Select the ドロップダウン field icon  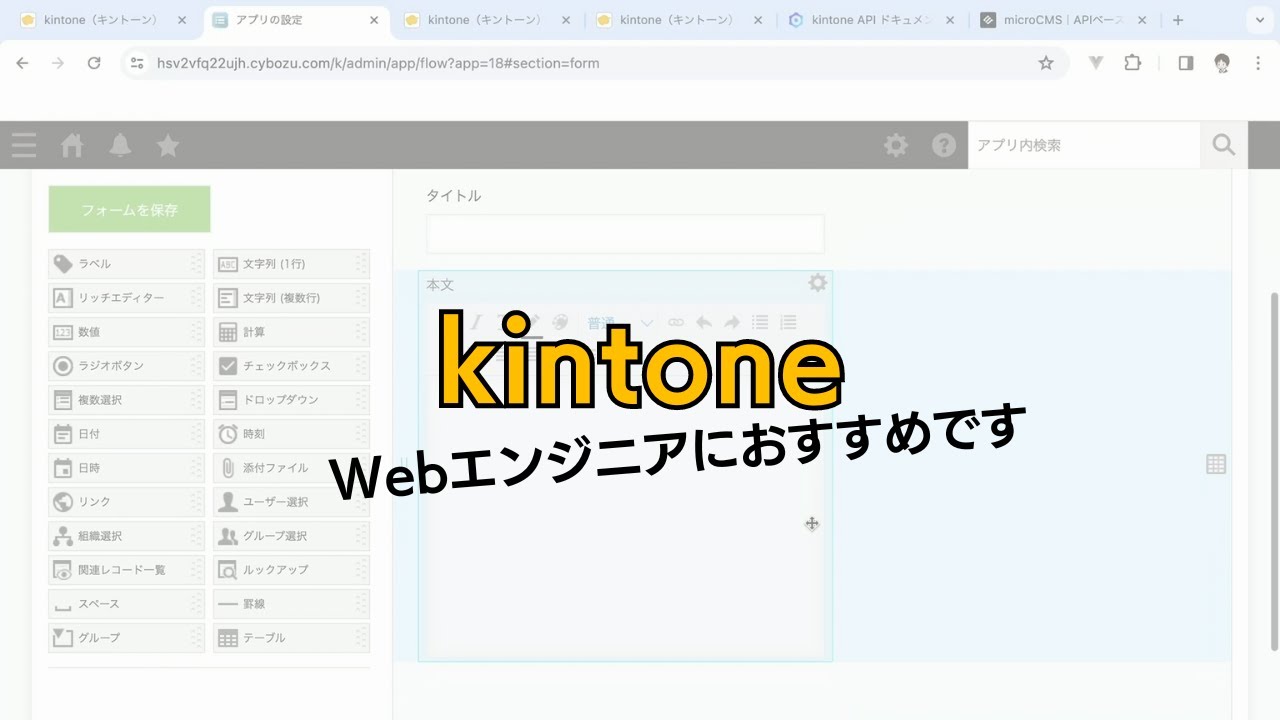228,400
